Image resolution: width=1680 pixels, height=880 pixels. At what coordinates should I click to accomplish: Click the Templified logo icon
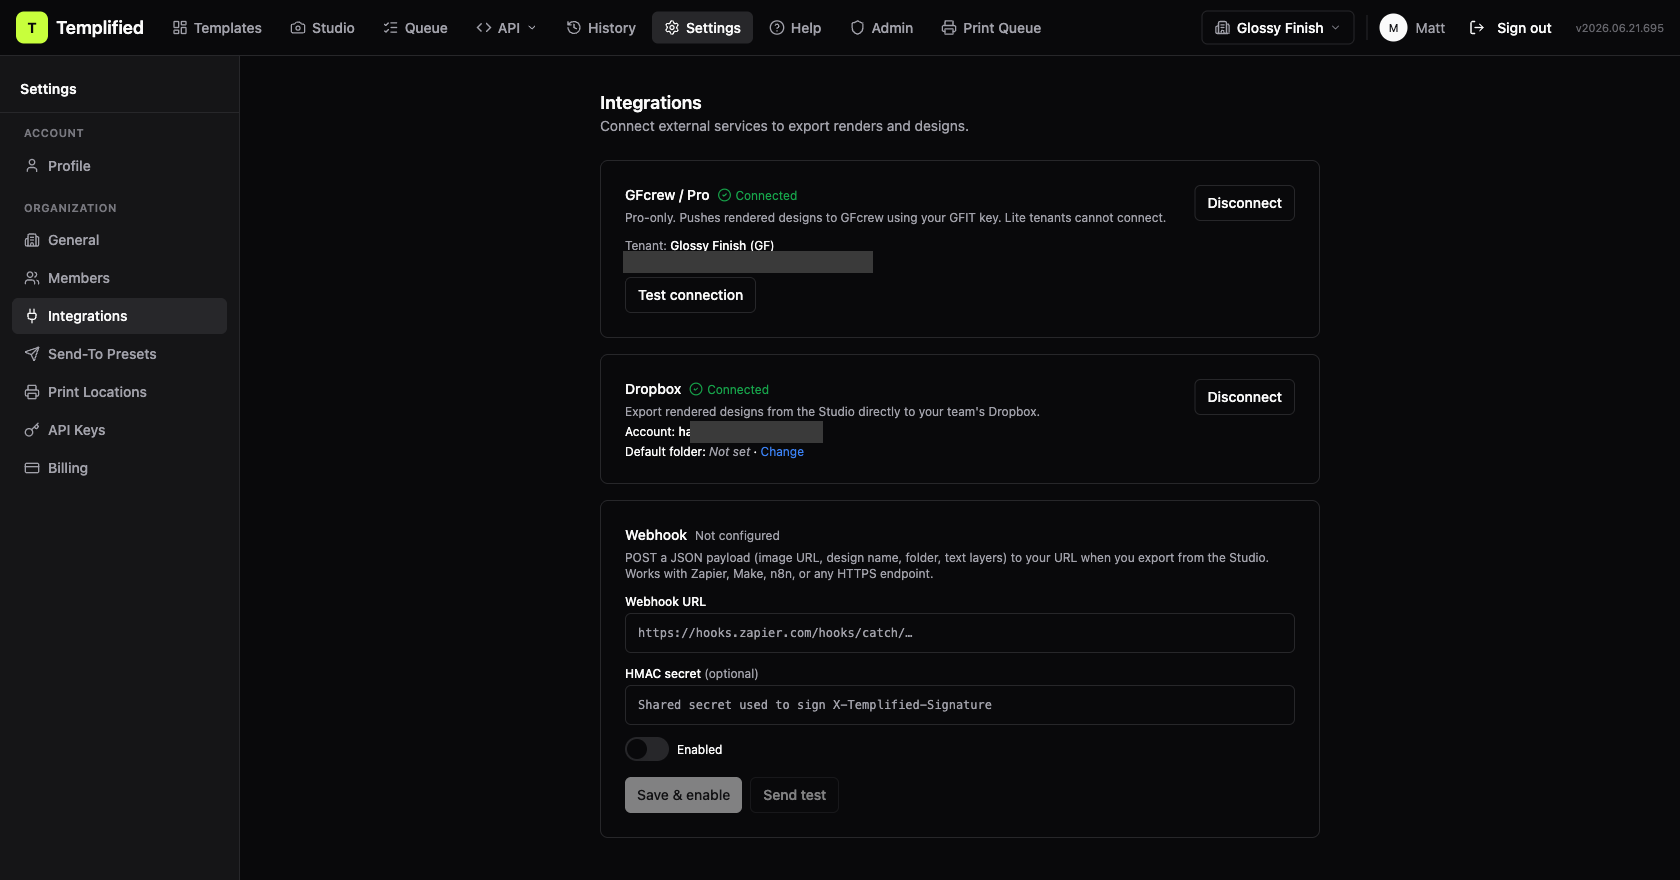click(32, 28)
